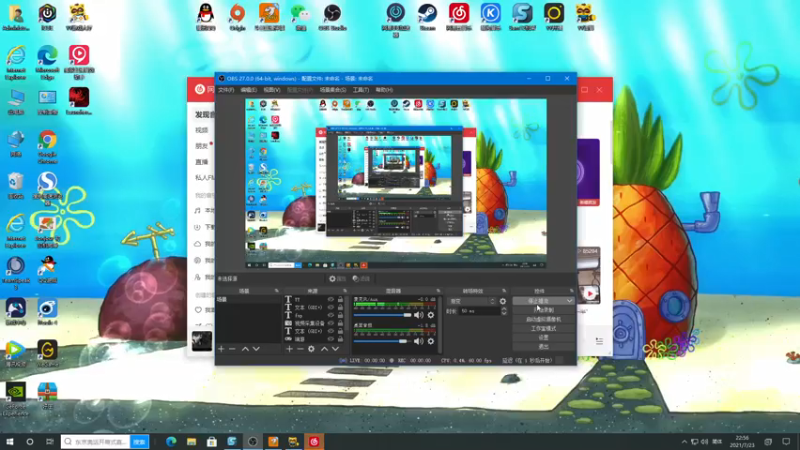Select the scene item in scenes list

[249, 299]
